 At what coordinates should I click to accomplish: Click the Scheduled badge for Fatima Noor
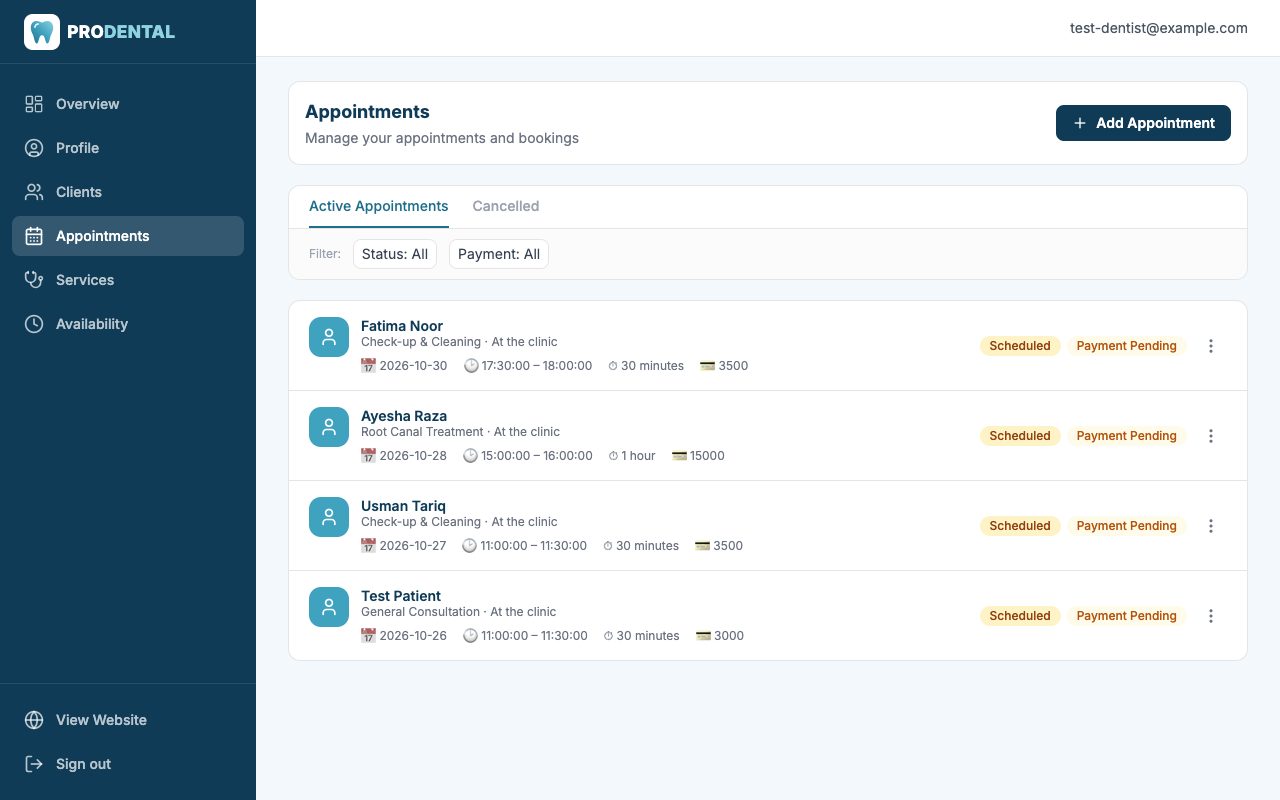pyautogui.click(x=1020, y=346)
